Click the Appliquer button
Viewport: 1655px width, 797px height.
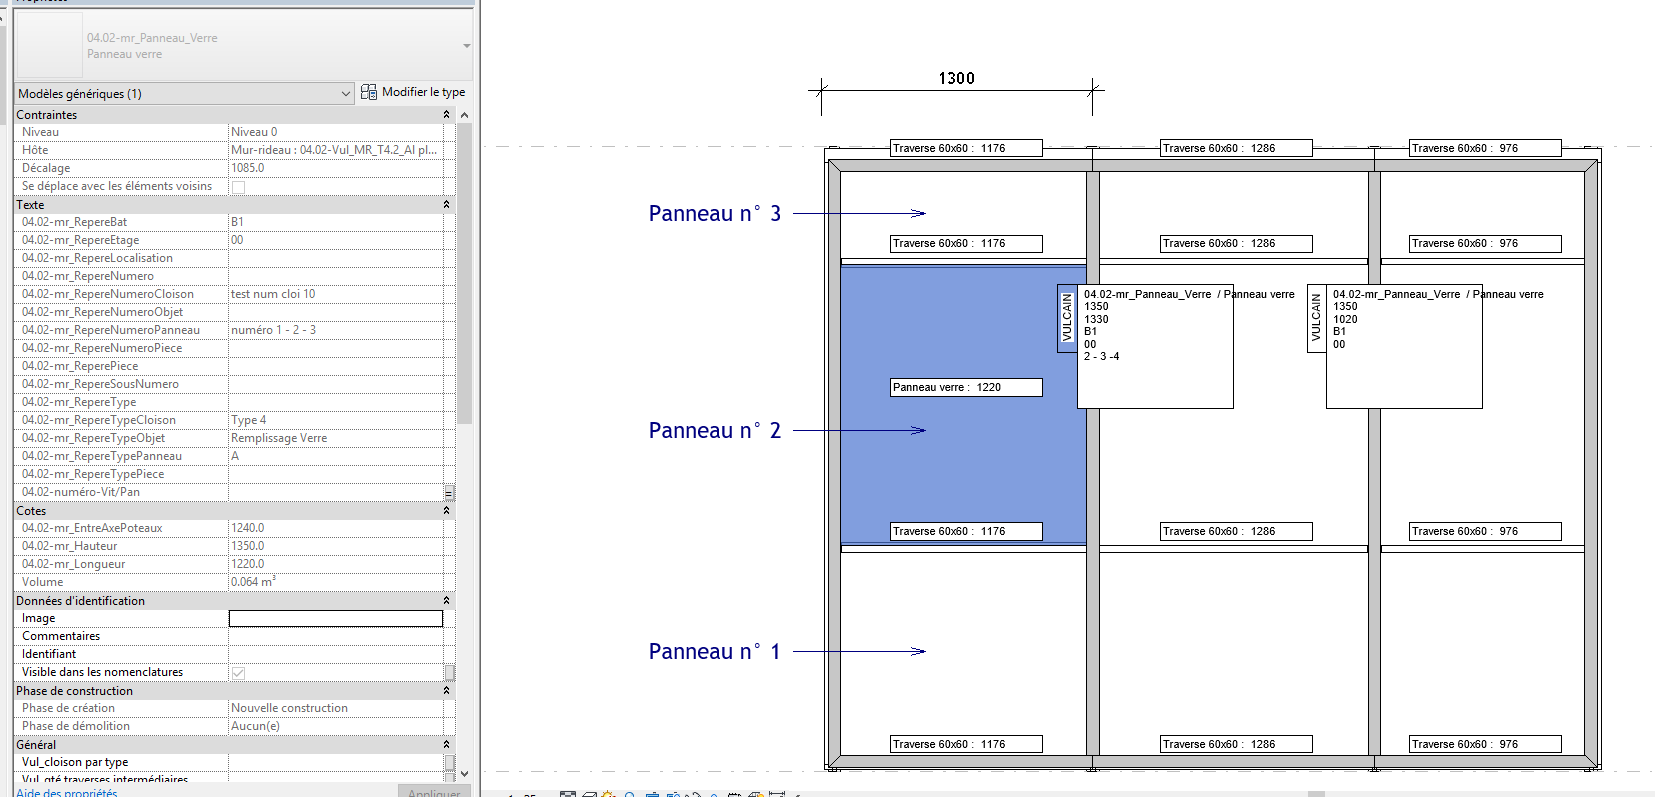pos(434,792)
